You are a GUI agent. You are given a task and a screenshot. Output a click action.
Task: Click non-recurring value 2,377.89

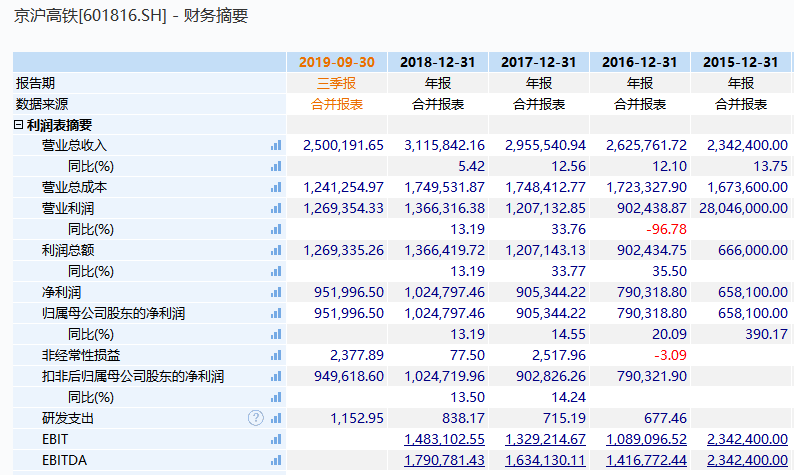point(357,355)
